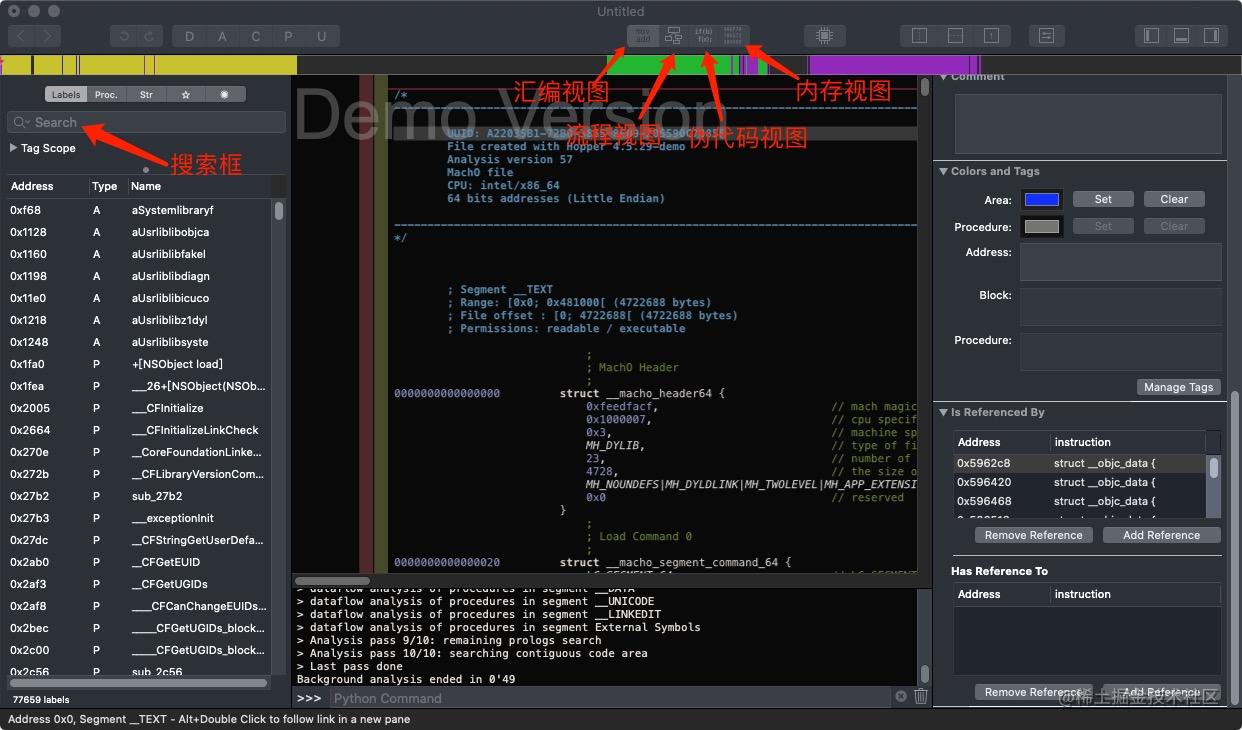
Task: Click the CPU chip icon in toolbar
Action: tap(824, 36)
